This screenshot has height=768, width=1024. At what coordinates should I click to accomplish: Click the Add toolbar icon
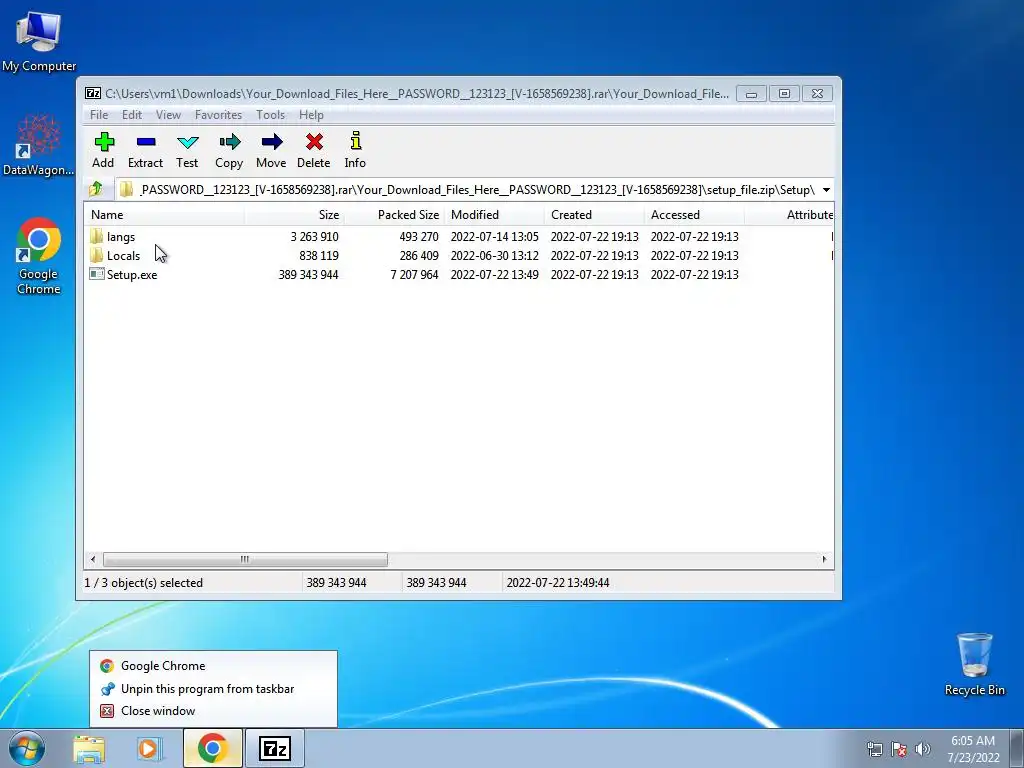click(103, 151)
